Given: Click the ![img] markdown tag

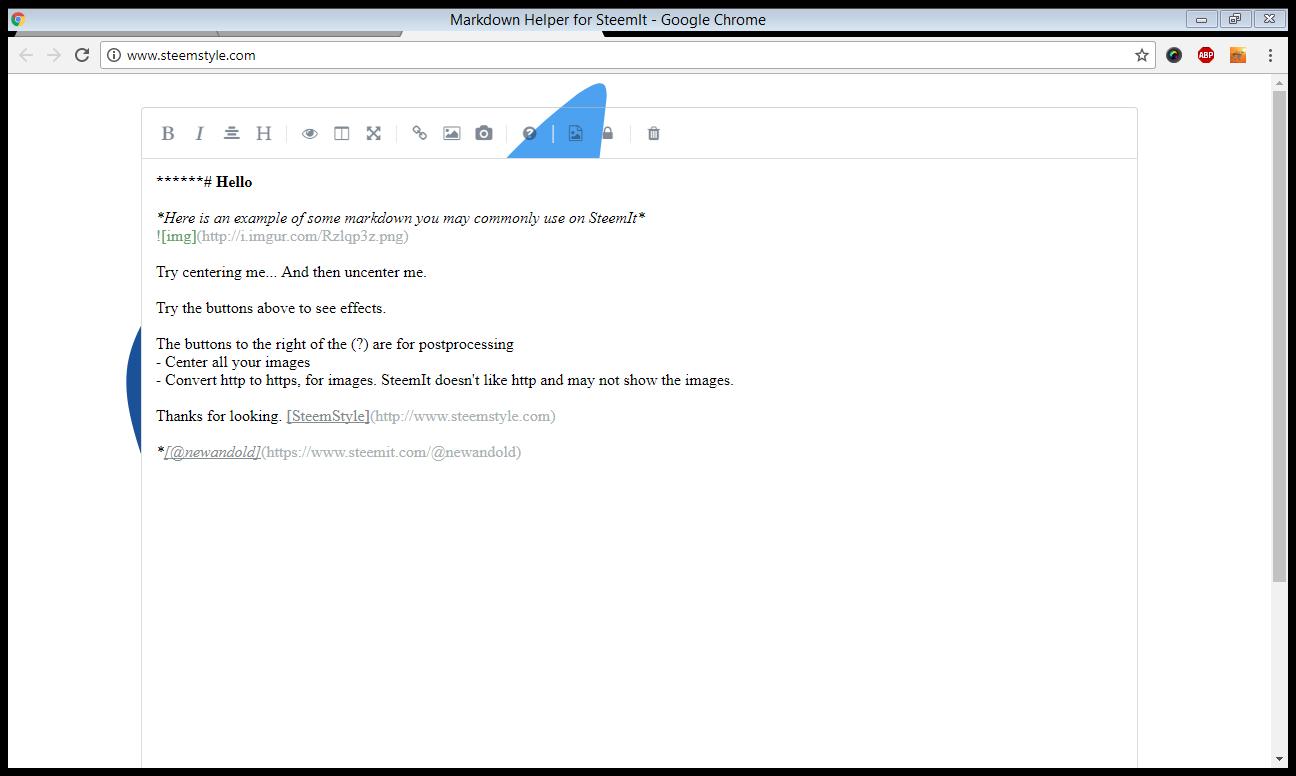Looking at the screenshot, I should coord(177,237).
